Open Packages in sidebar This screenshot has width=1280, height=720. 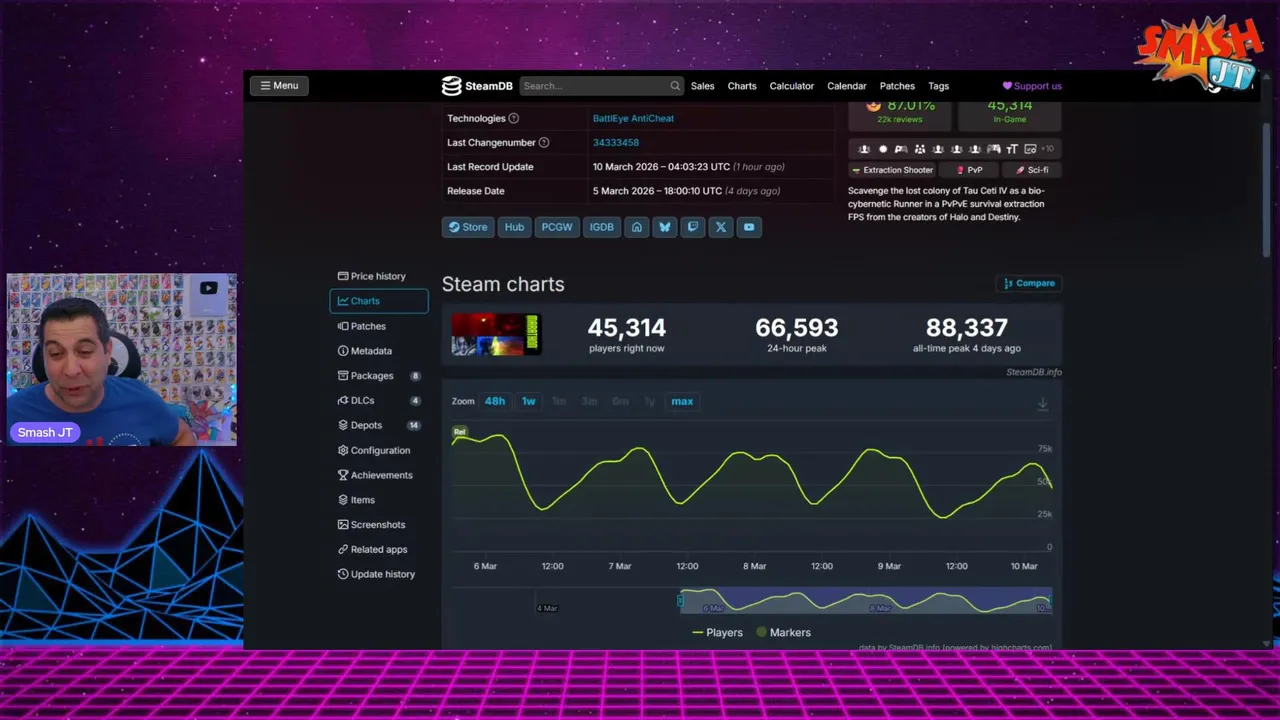point(378,376)
